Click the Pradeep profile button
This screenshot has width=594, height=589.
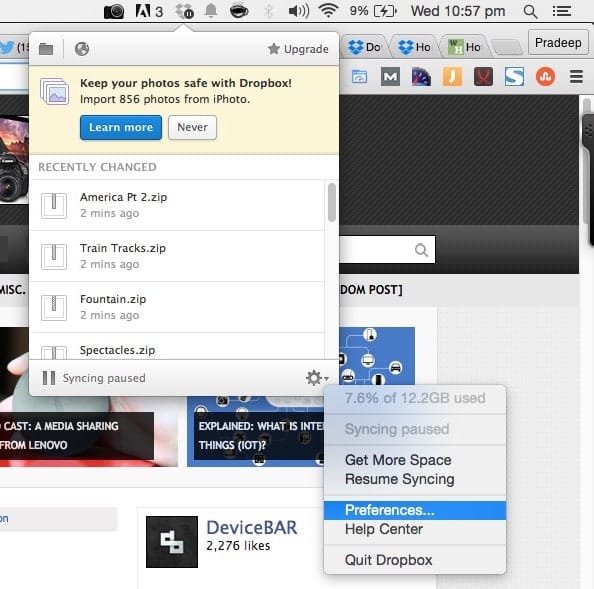[558, 42]
